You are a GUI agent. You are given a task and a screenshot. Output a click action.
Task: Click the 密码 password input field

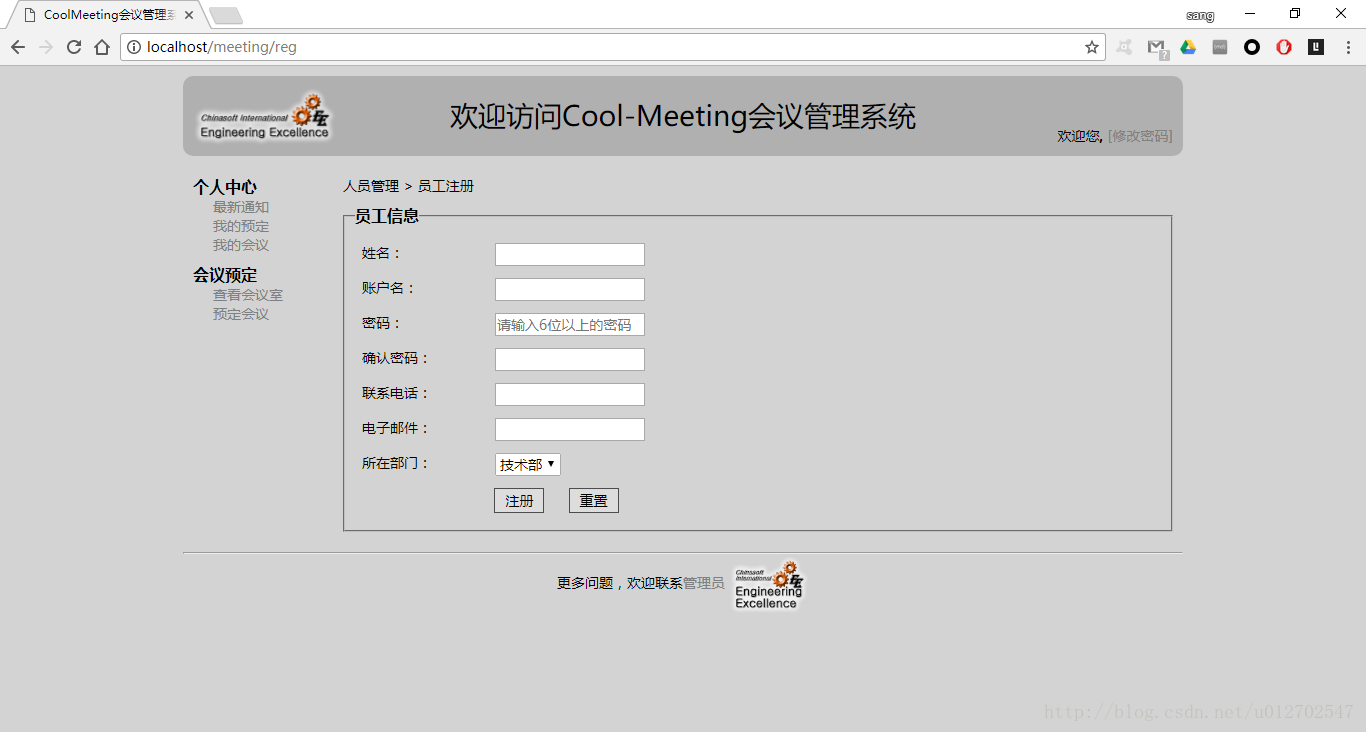coord(570,324)
